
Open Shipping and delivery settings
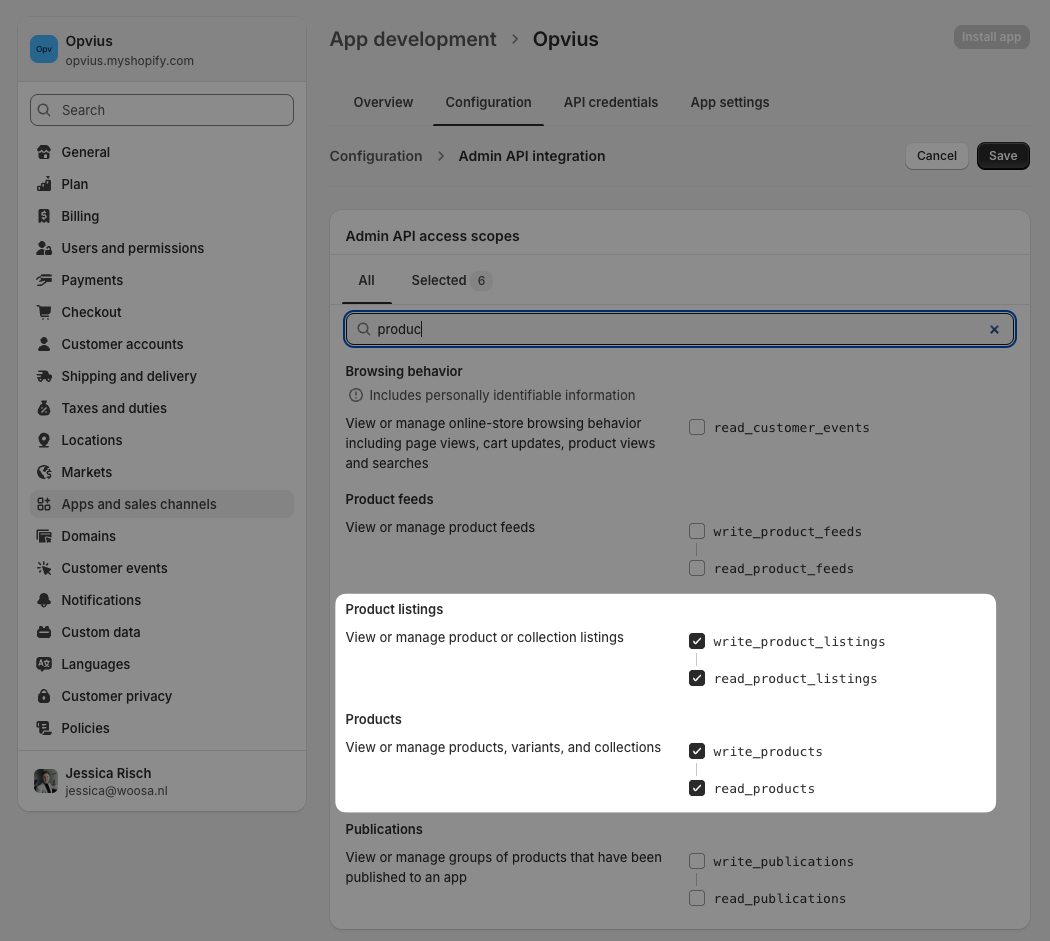pyautogui.click(x=162, y=376)
